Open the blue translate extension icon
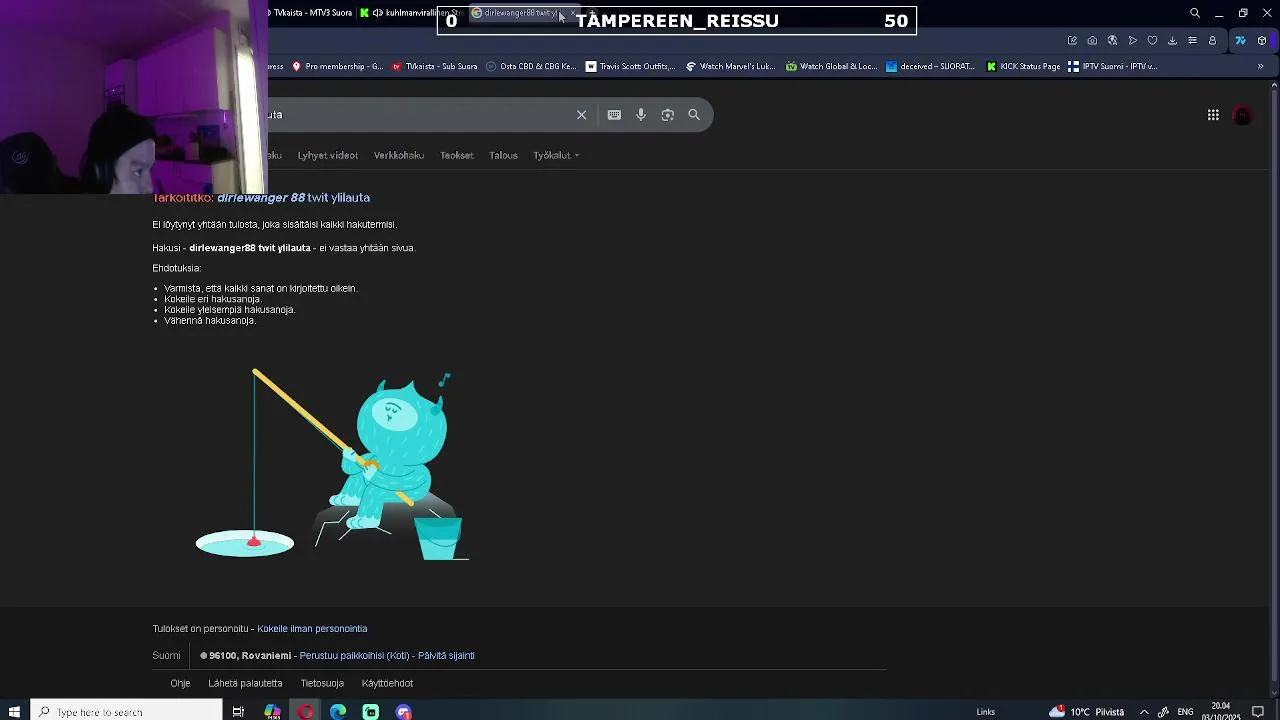Viewport: 1280px width, 720px height. click(x=1240, y=41)
